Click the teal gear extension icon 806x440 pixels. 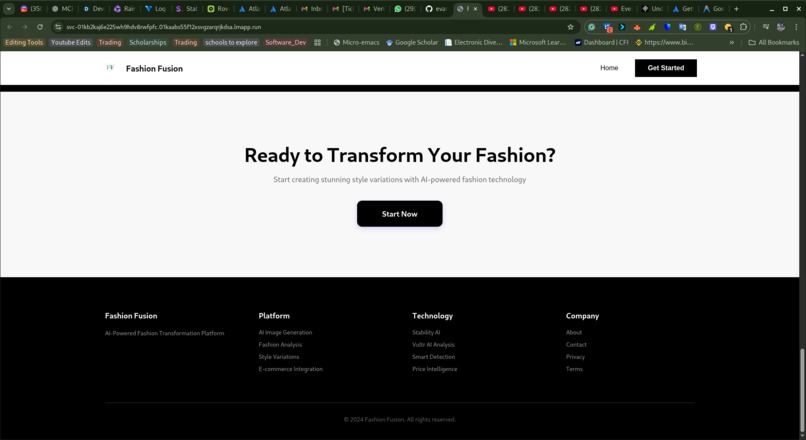tap(592, 27)
